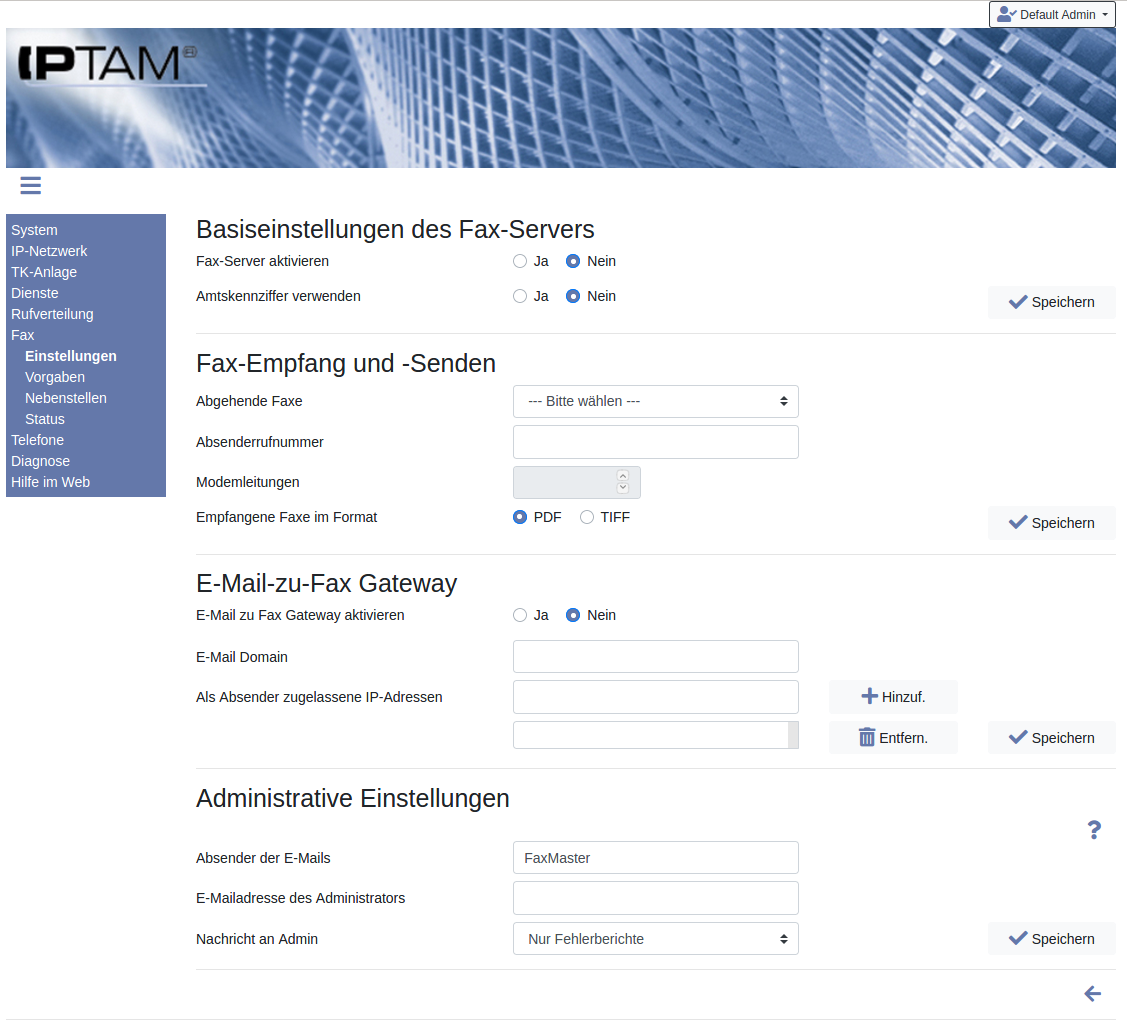The width and height of the screenshot is (1127, 1027).
Task: Open the Abgehende Faxe dropdown
Action: [655, 401]
